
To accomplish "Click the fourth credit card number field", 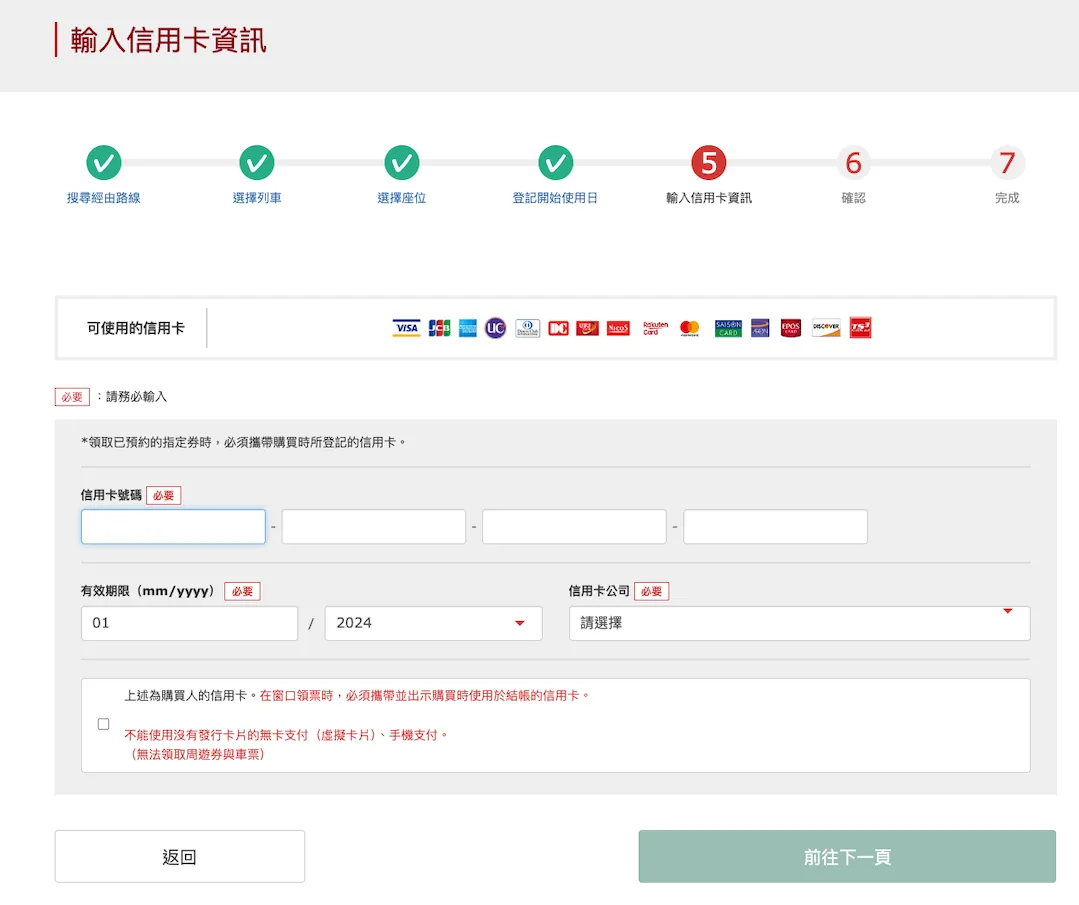I will pos(775,527).
